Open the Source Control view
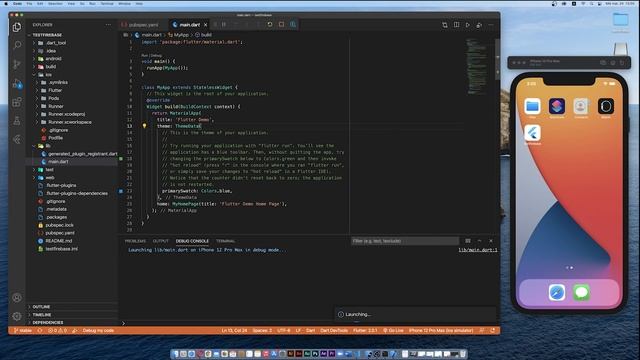 point(17,64)
